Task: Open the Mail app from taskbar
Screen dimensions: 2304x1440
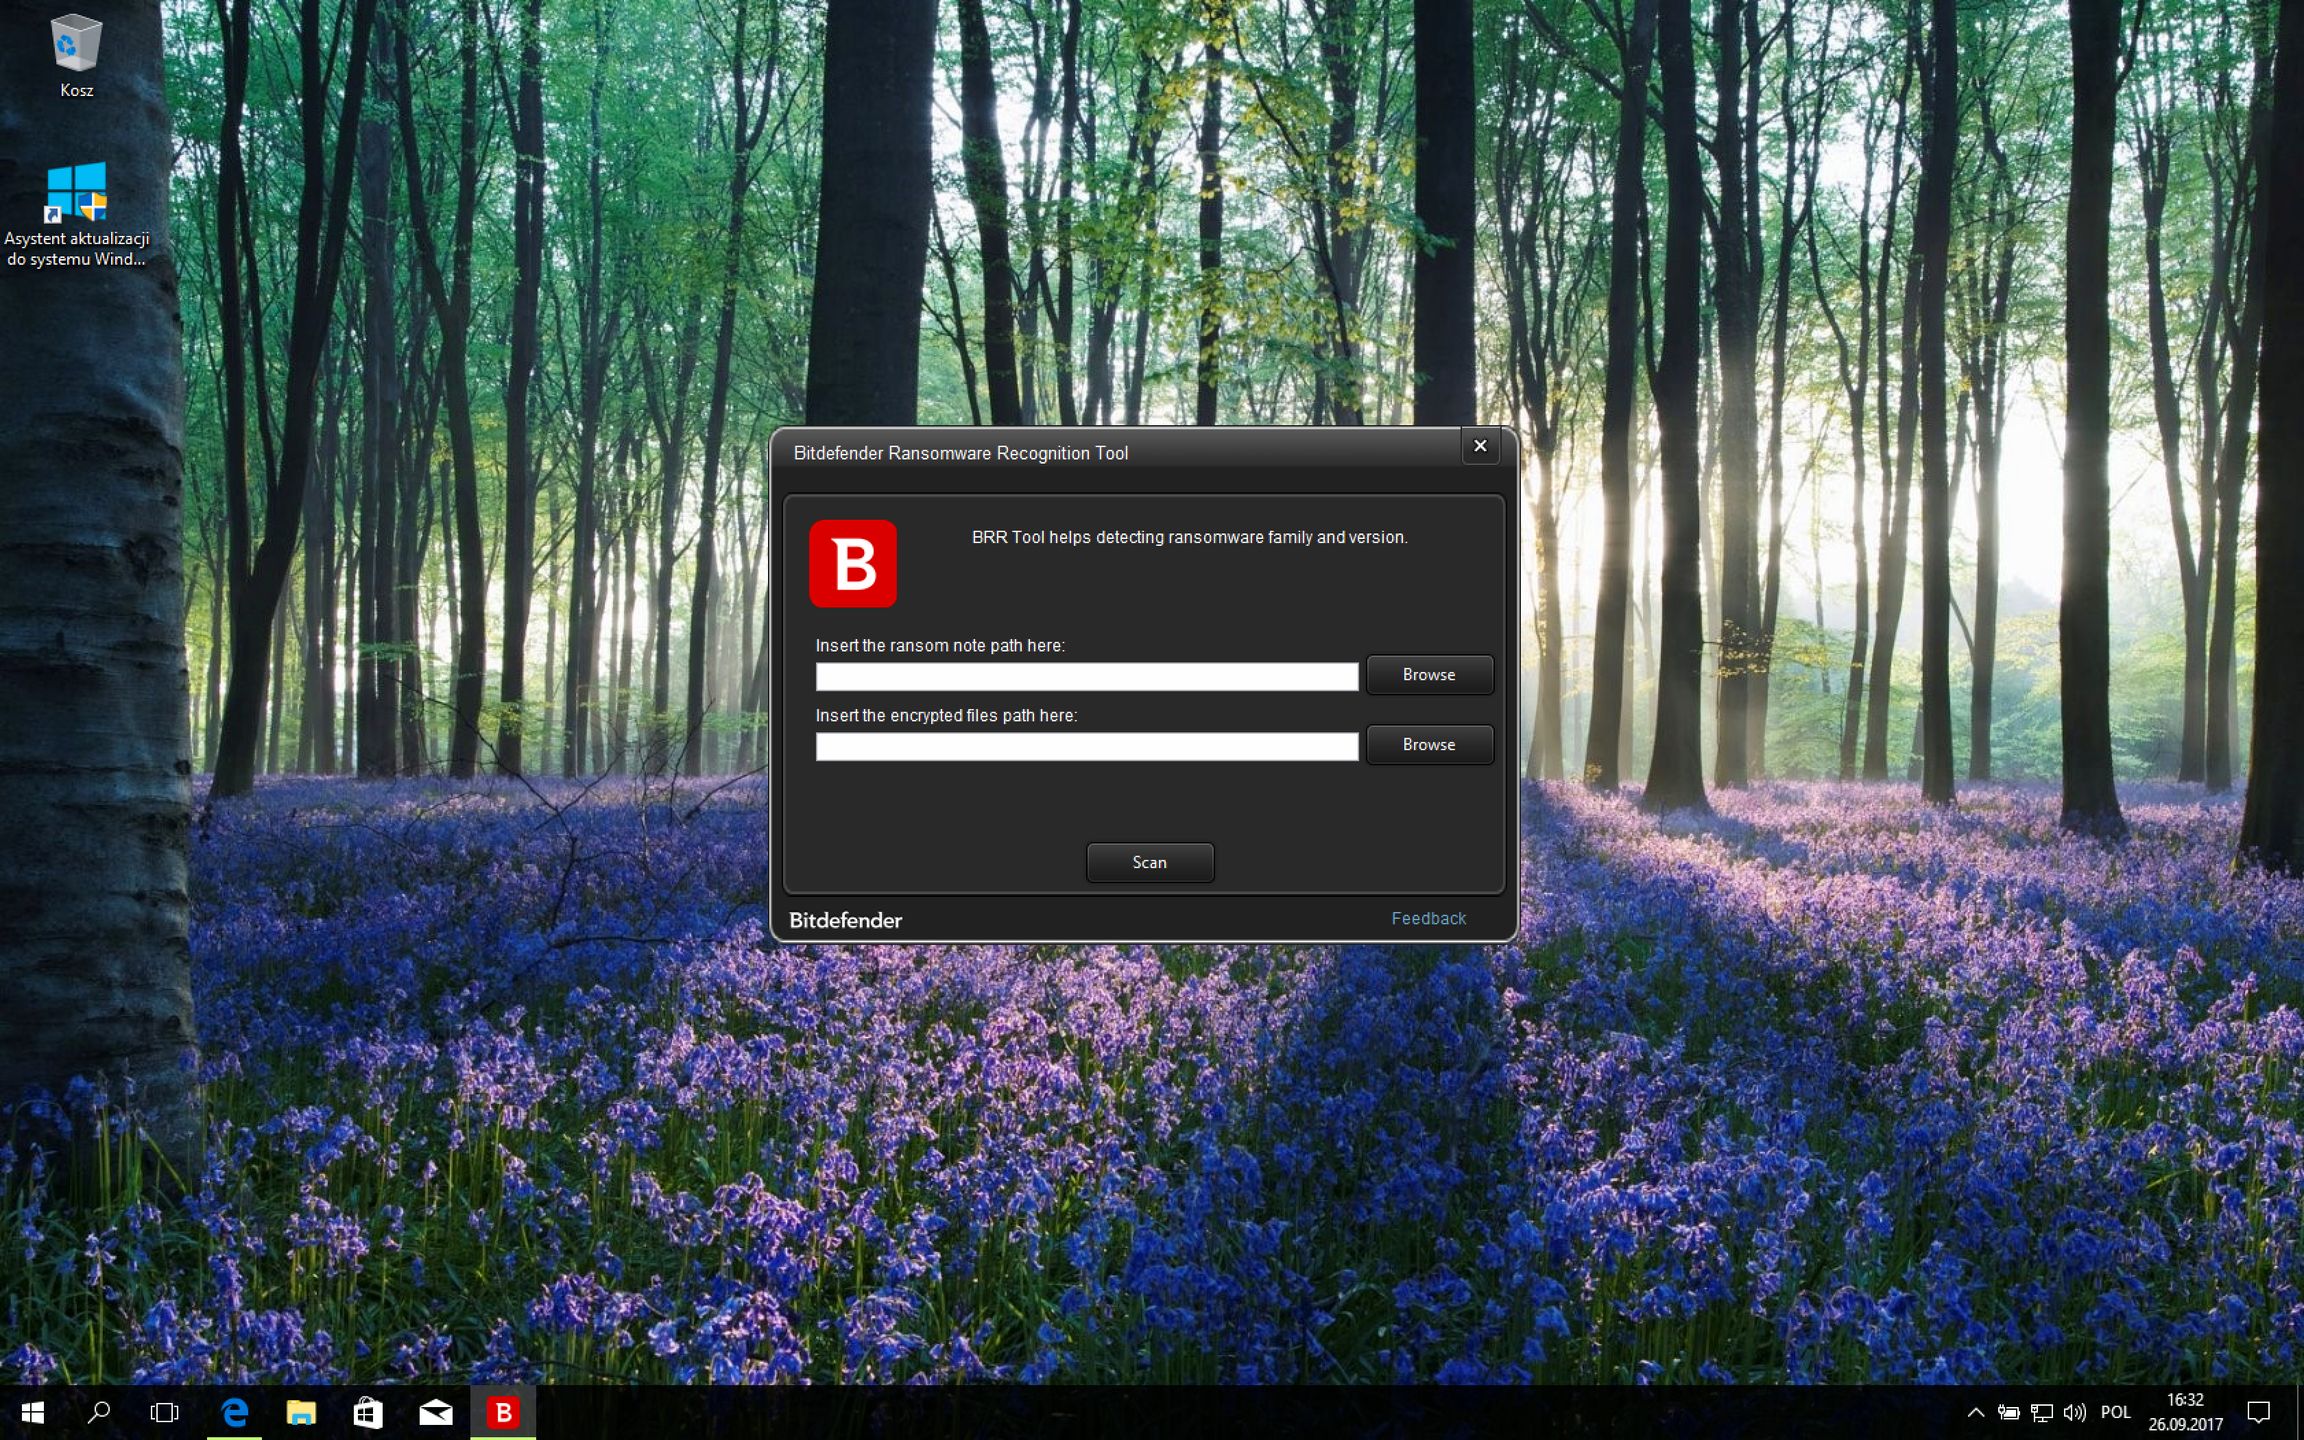Action: [x=435, y=1412]
